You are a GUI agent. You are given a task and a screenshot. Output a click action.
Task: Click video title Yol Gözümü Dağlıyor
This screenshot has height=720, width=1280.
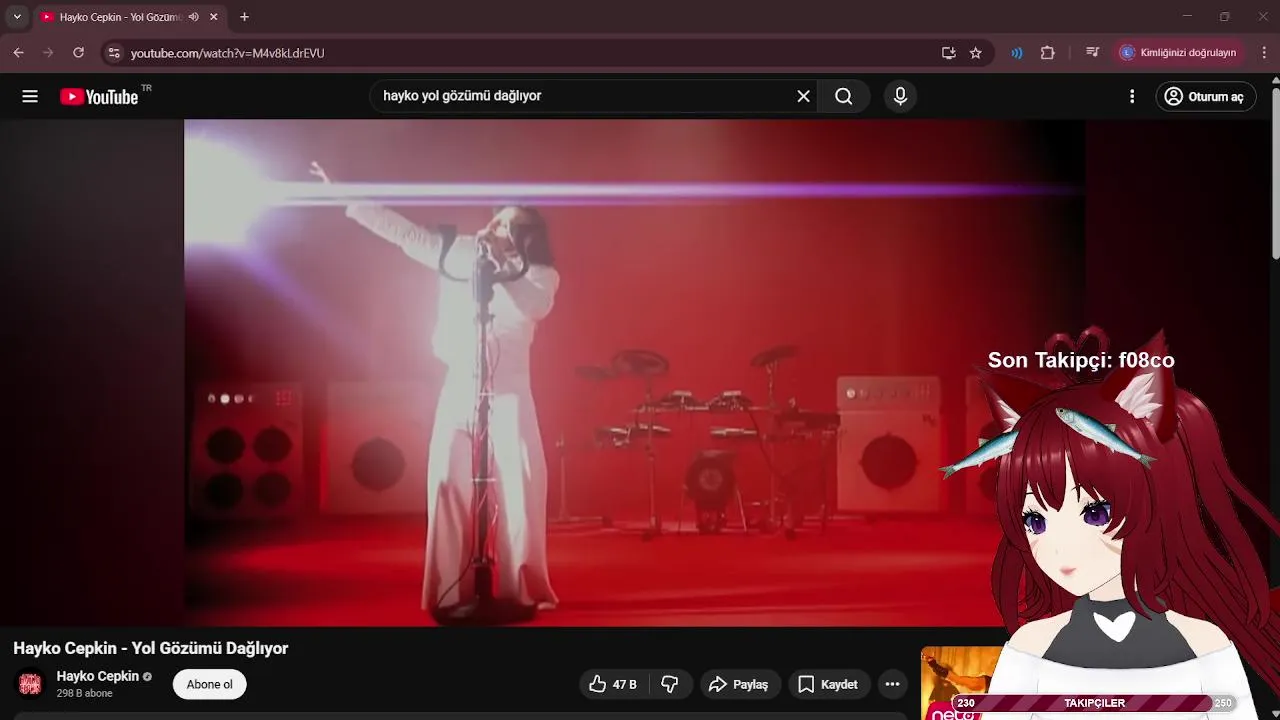click(x=150, y=648)
